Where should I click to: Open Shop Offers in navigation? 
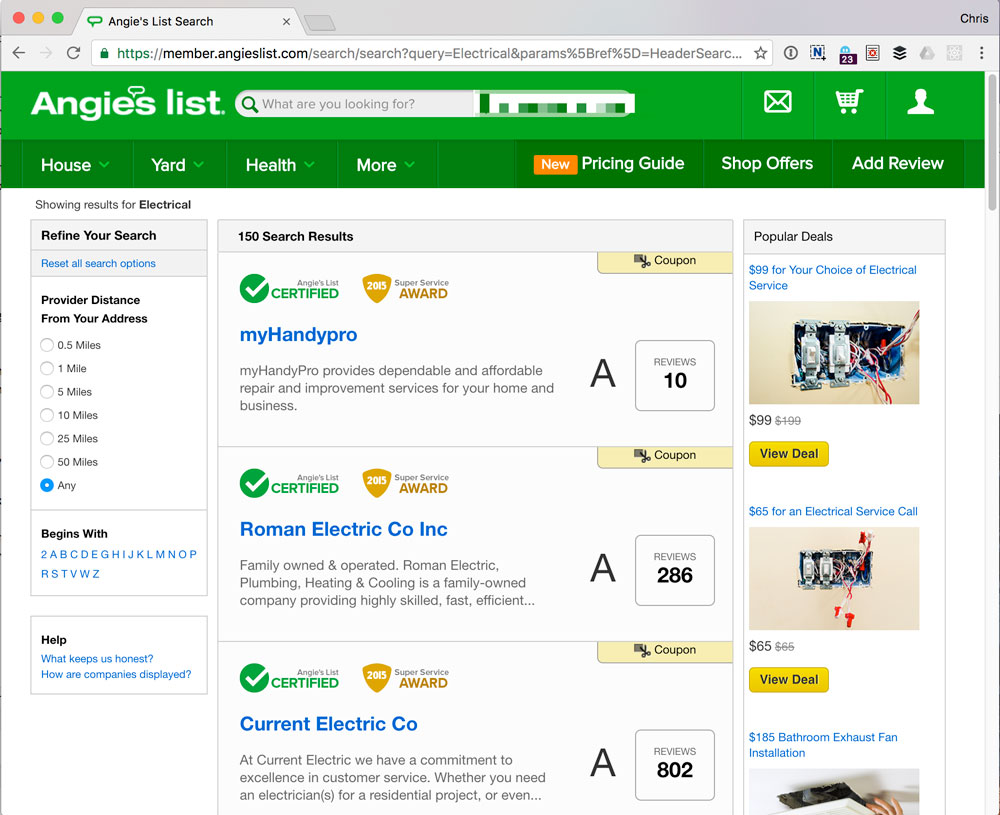[x=767, y=164]
